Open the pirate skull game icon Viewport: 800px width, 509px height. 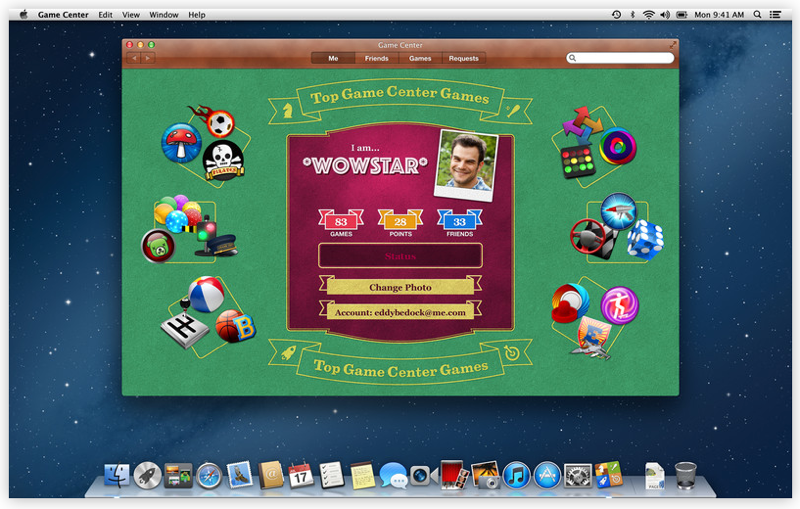click(223, 160)
